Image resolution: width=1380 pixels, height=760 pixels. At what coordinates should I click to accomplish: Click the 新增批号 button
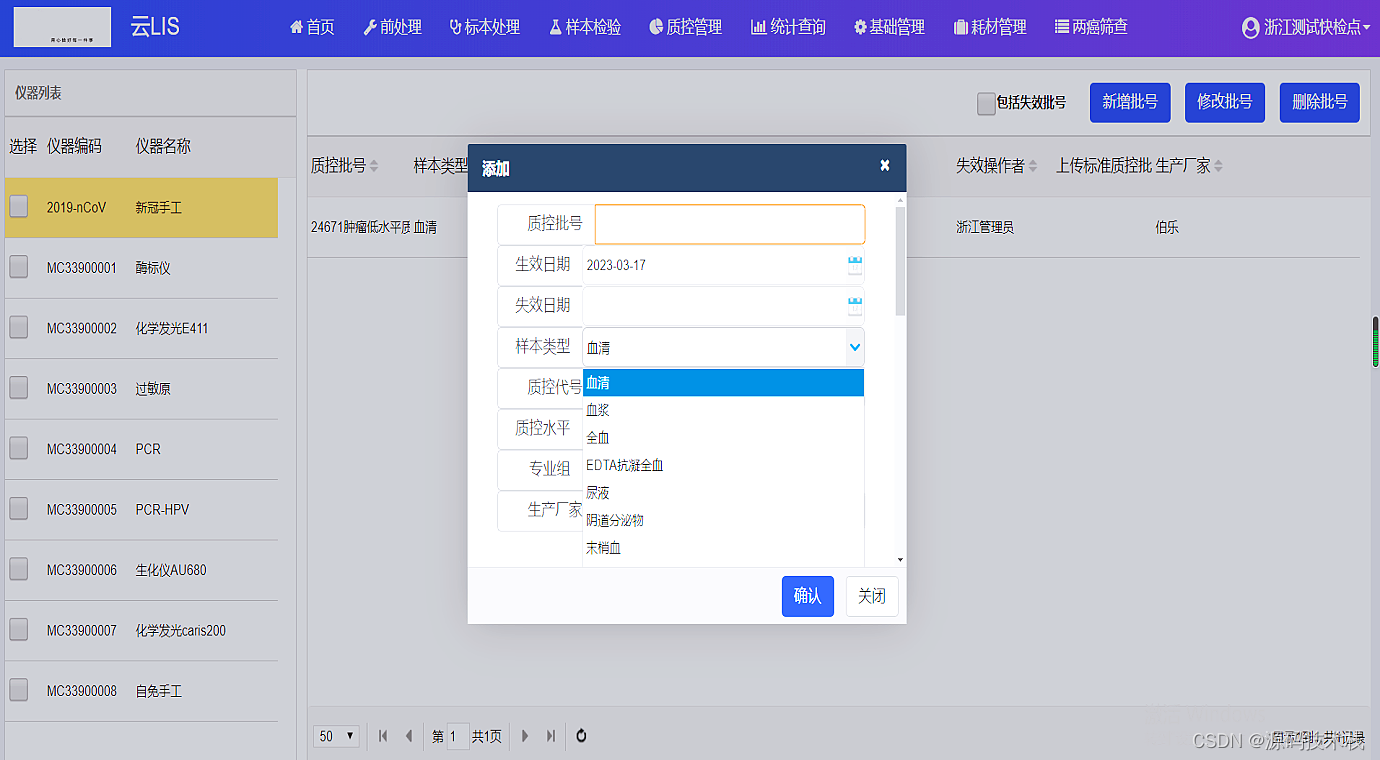coord(1129,102)
